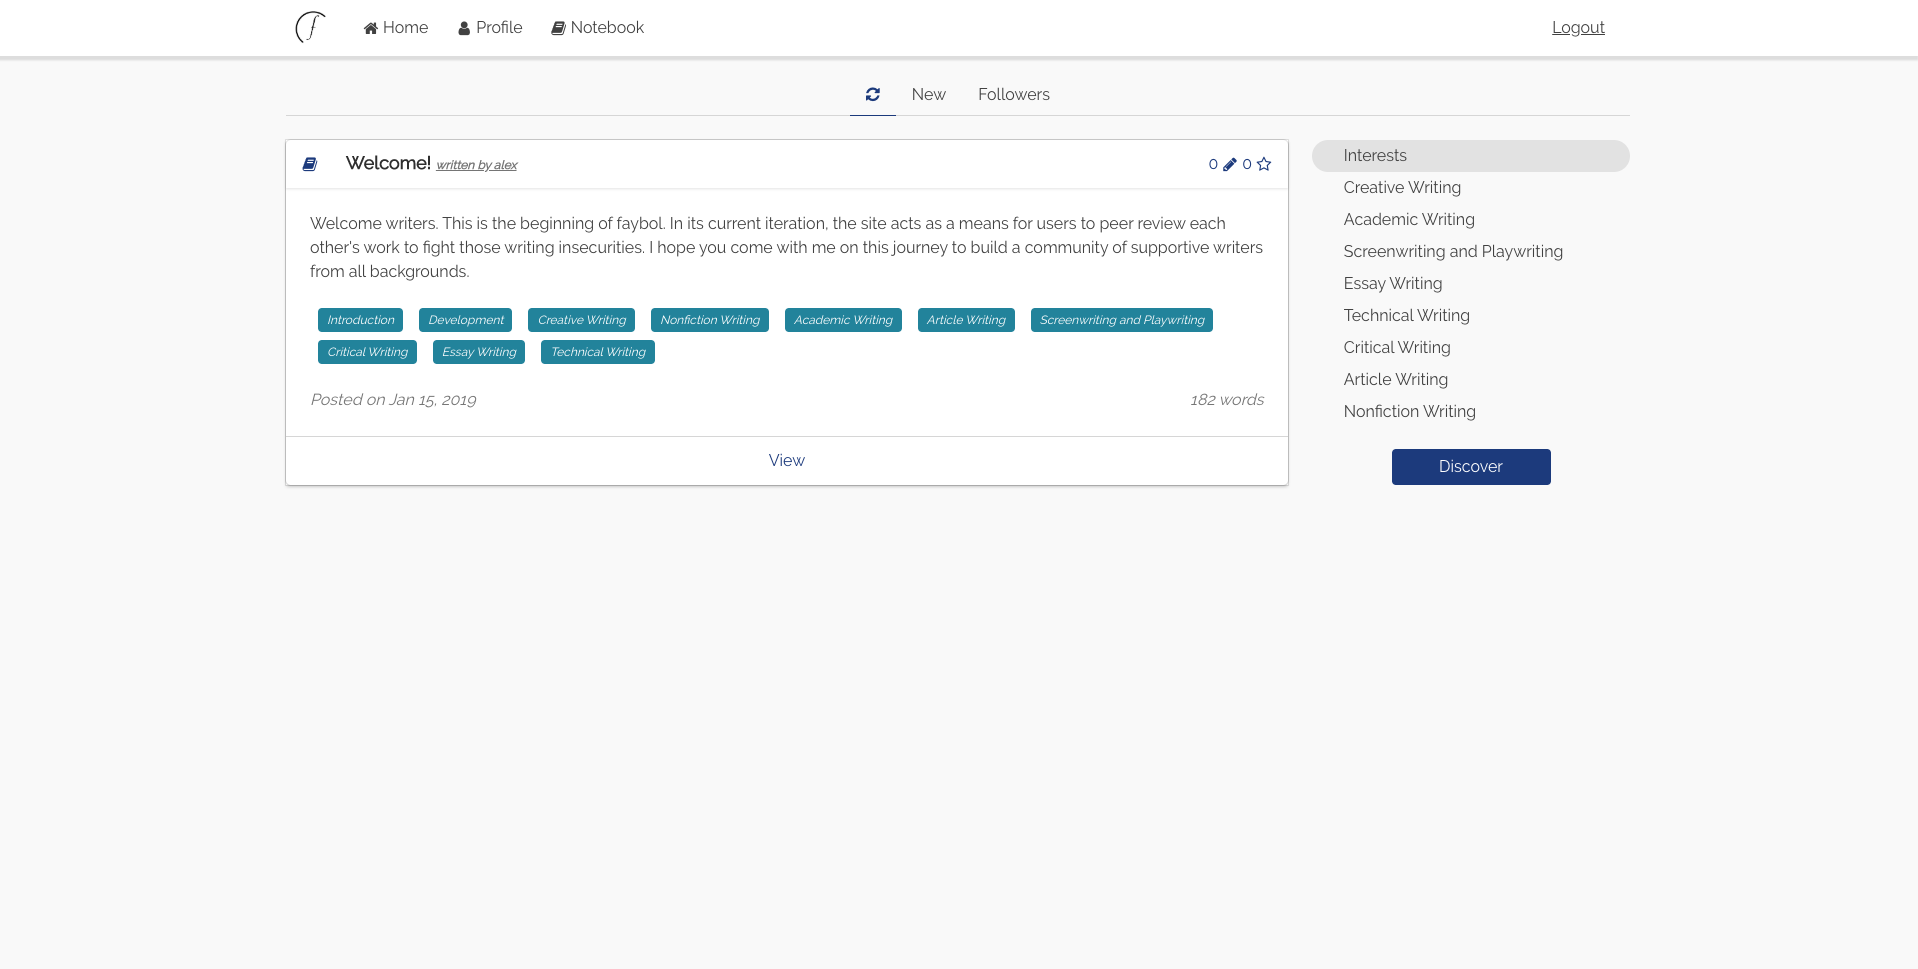Select the Introduction tag
Screen dimensions: 1918x969
click(x=361, y=320)
